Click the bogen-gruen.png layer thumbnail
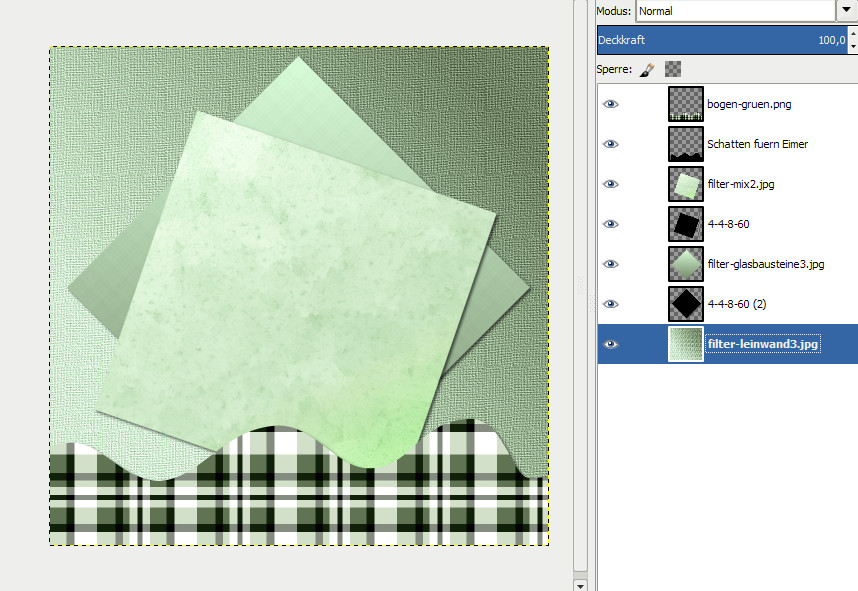Image resolution: width=858 pixels, height=591 pixels. [685, 104]
